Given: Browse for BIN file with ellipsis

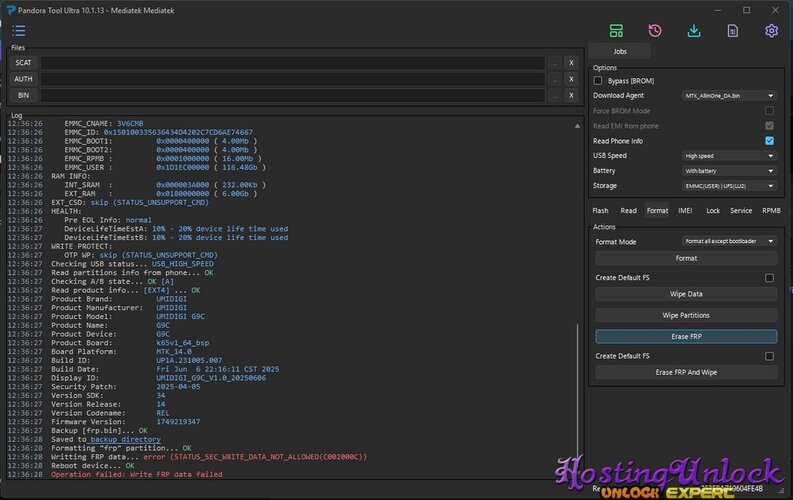Looking at the screenshot, I should coord(555,95).
